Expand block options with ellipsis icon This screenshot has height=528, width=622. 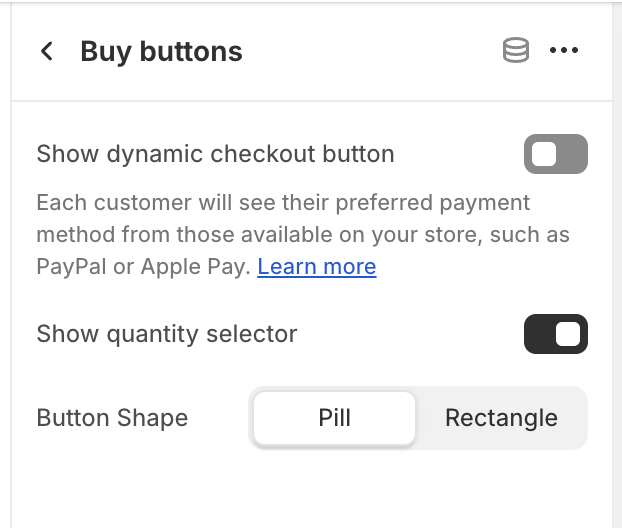tap(564, 51)
